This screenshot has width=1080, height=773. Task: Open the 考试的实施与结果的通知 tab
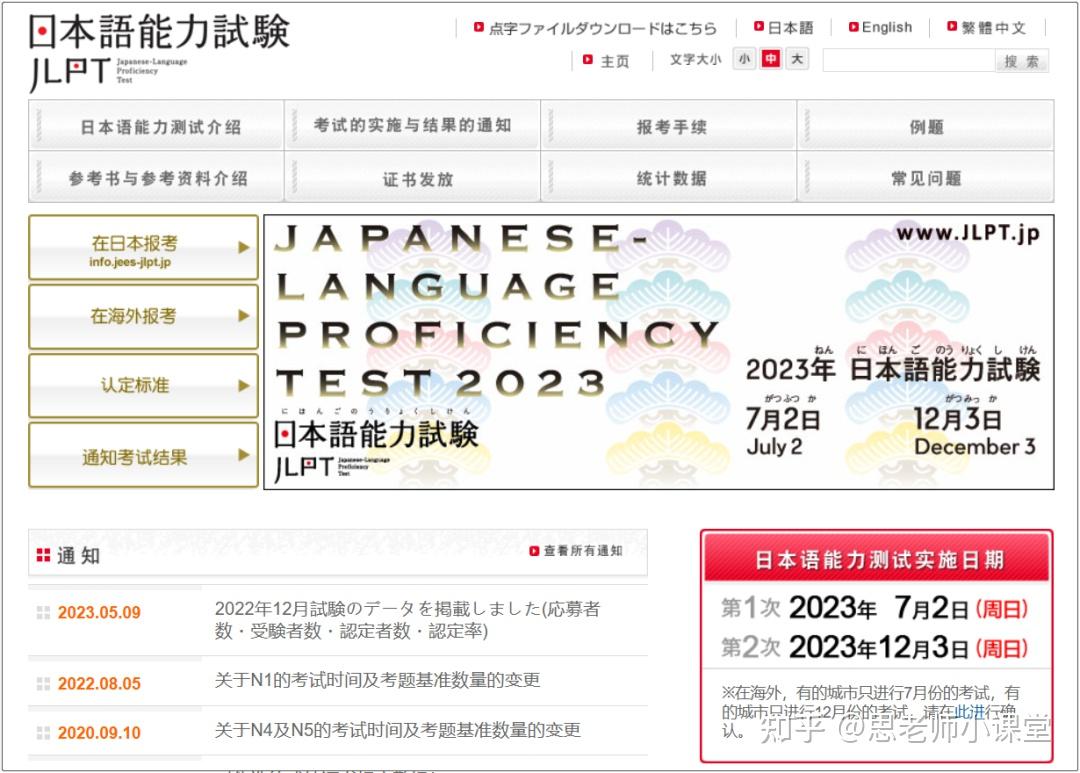pyautogui.click(x=412, y=124)
